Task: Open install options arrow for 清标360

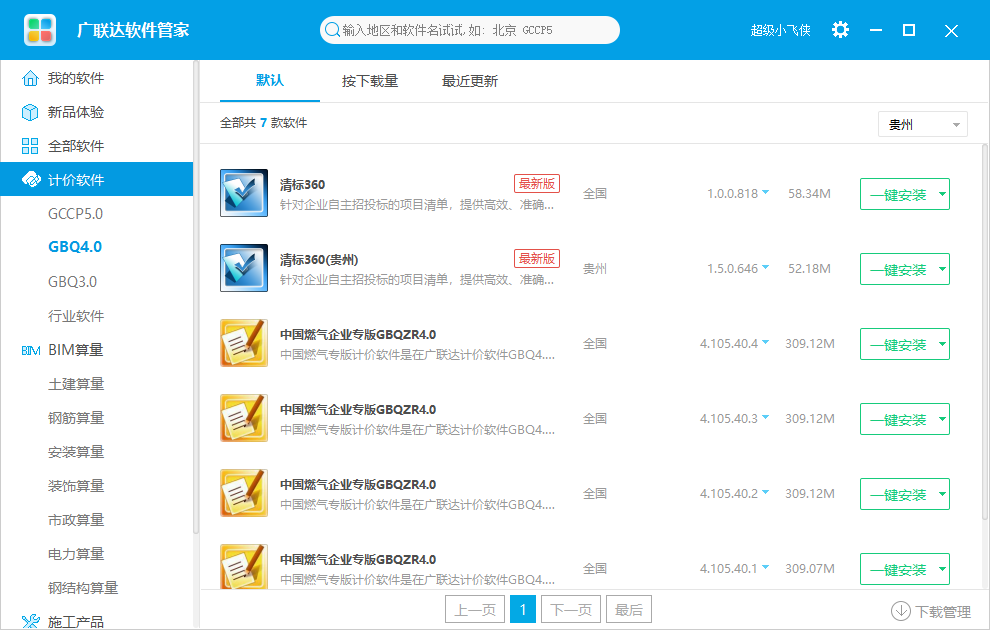Action: (942, 194)
